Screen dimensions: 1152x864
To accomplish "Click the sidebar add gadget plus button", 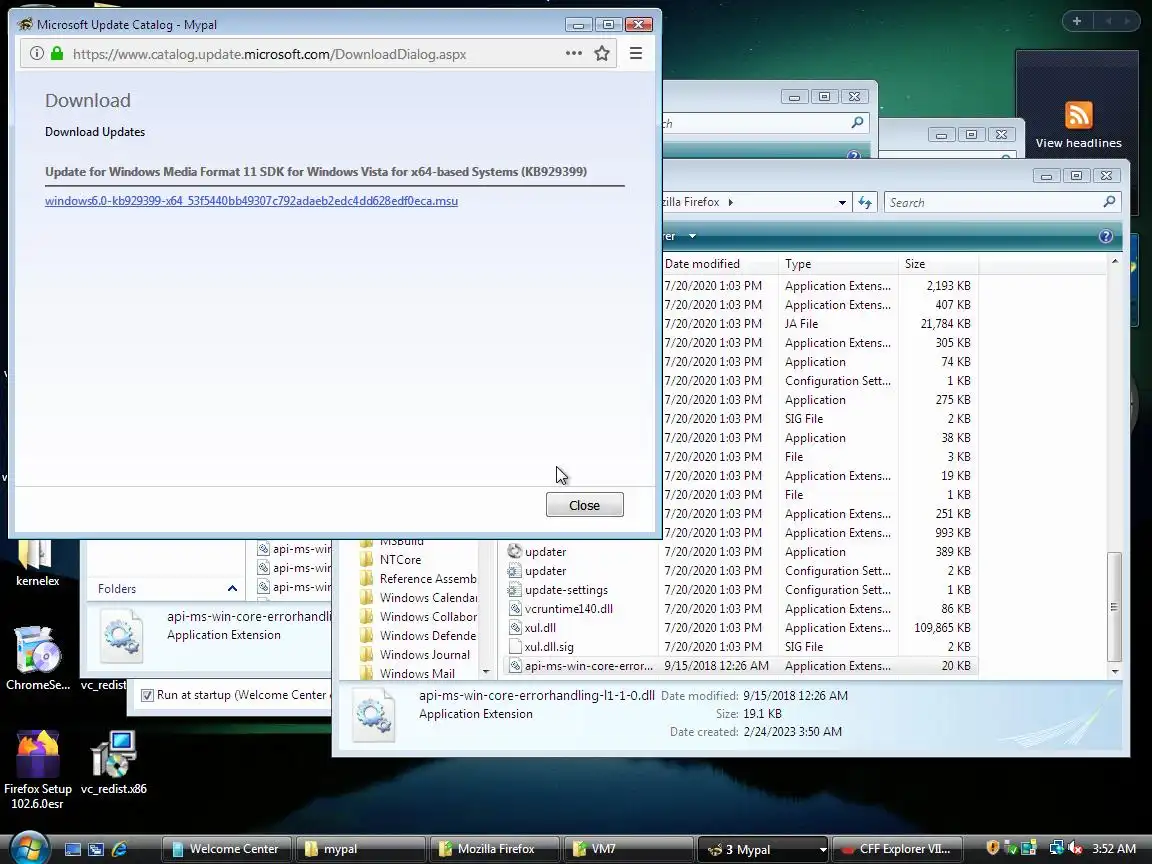I will pyautogui.click(x=1077, y=21).
